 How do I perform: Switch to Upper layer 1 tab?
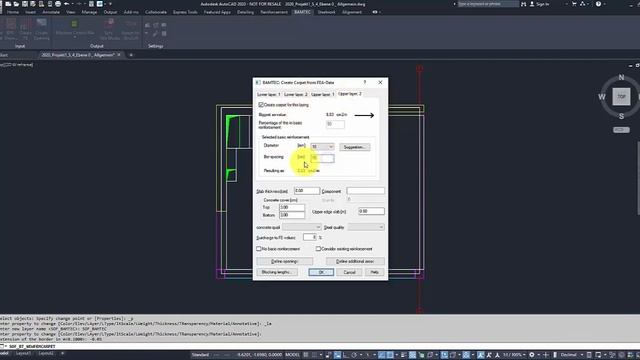[x=322, y=94]
